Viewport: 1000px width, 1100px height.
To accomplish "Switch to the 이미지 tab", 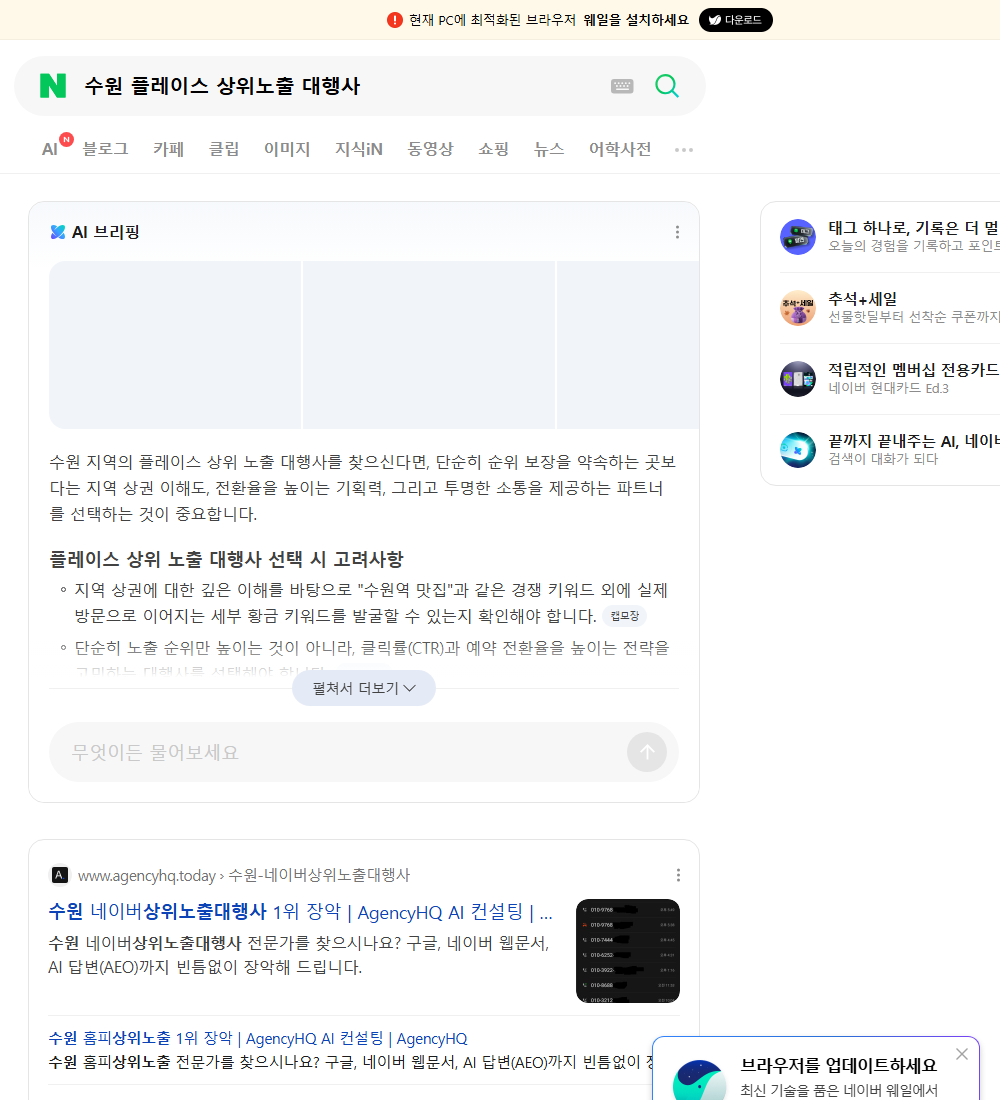I will click(x=287, y=149).
